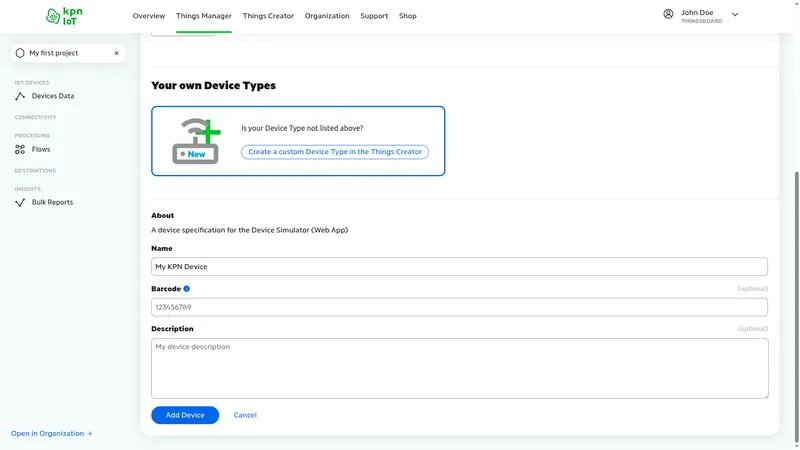Open the Support page

click(x=374, y=16)
